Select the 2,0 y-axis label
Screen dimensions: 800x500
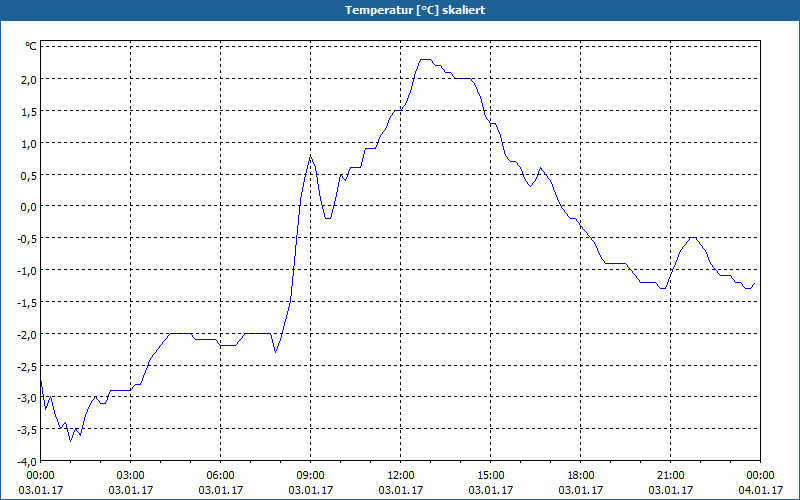(29, 79)
